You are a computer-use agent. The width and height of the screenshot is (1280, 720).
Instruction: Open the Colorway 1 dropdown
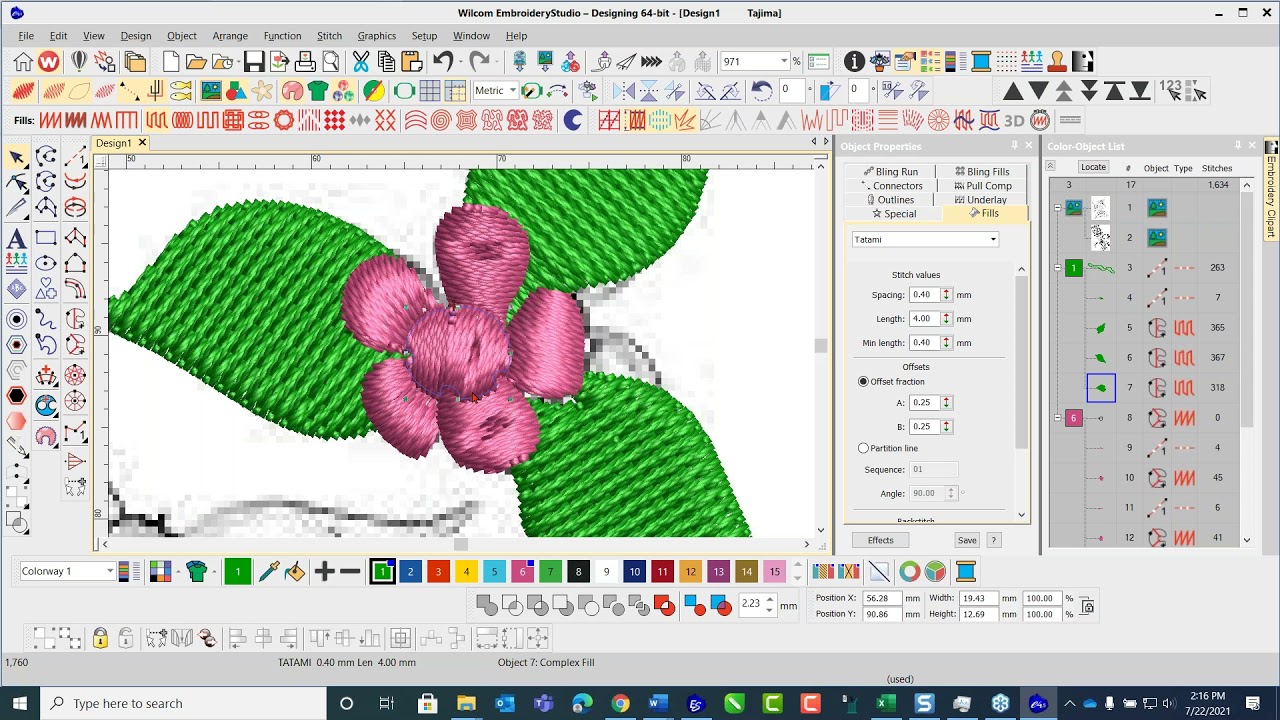[x=67, y=571]
